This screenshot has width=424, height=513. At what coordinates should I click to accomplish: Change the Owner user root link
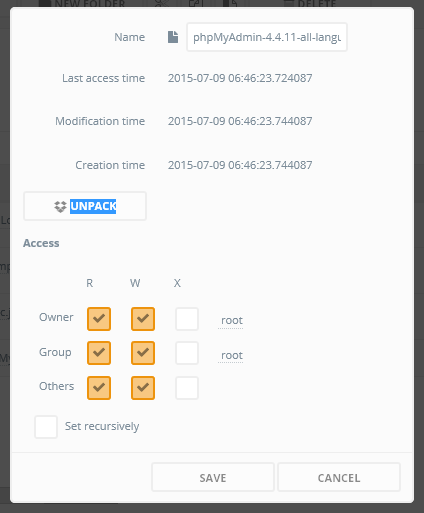click(232, 321)
